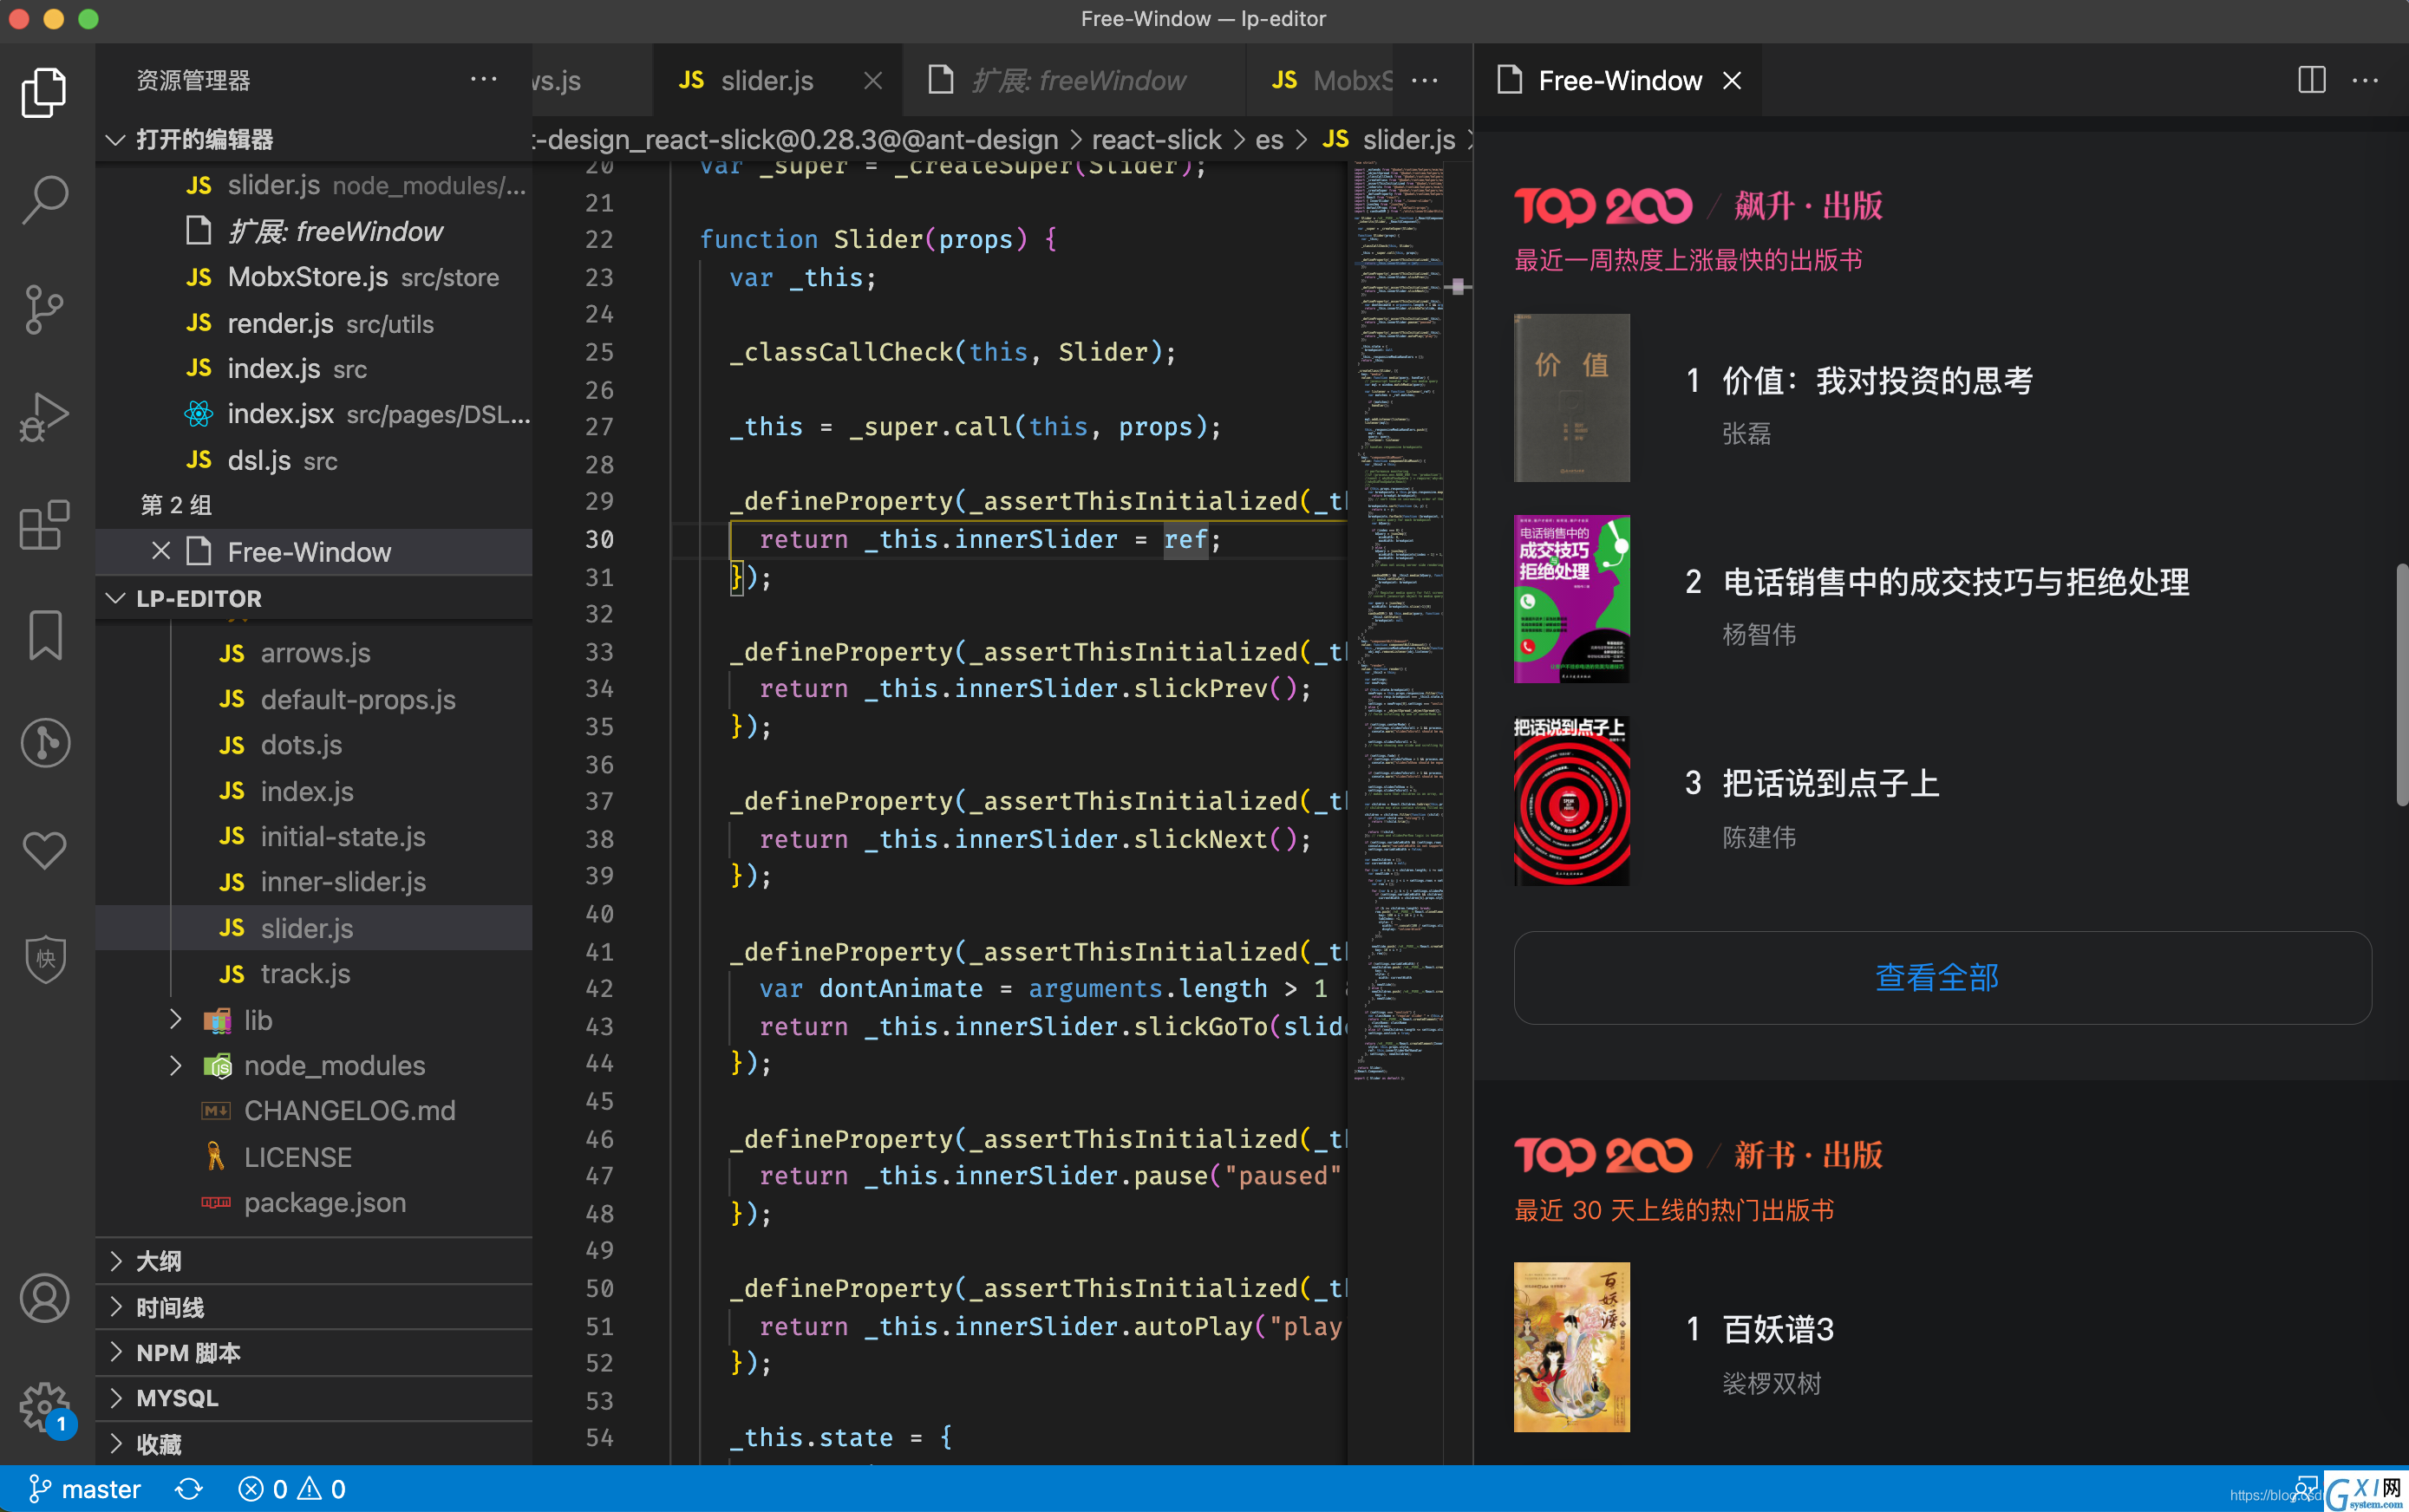The image size is (2409, 1512).
Task: Open the Manage gear icon
Action: [x=44, y=1407]
